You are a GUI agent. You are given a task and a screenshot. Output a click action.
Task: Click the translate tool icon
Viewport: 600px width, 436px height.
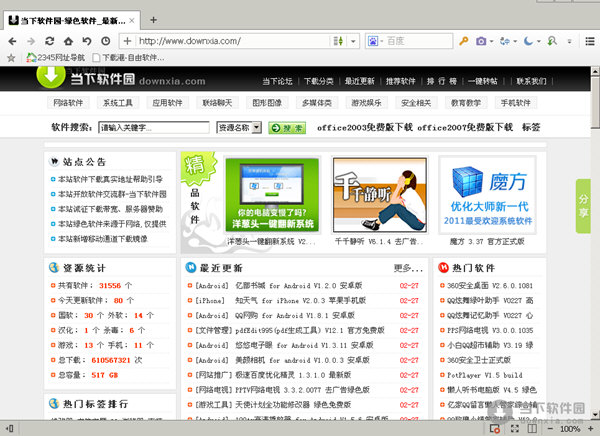point(505,41)
